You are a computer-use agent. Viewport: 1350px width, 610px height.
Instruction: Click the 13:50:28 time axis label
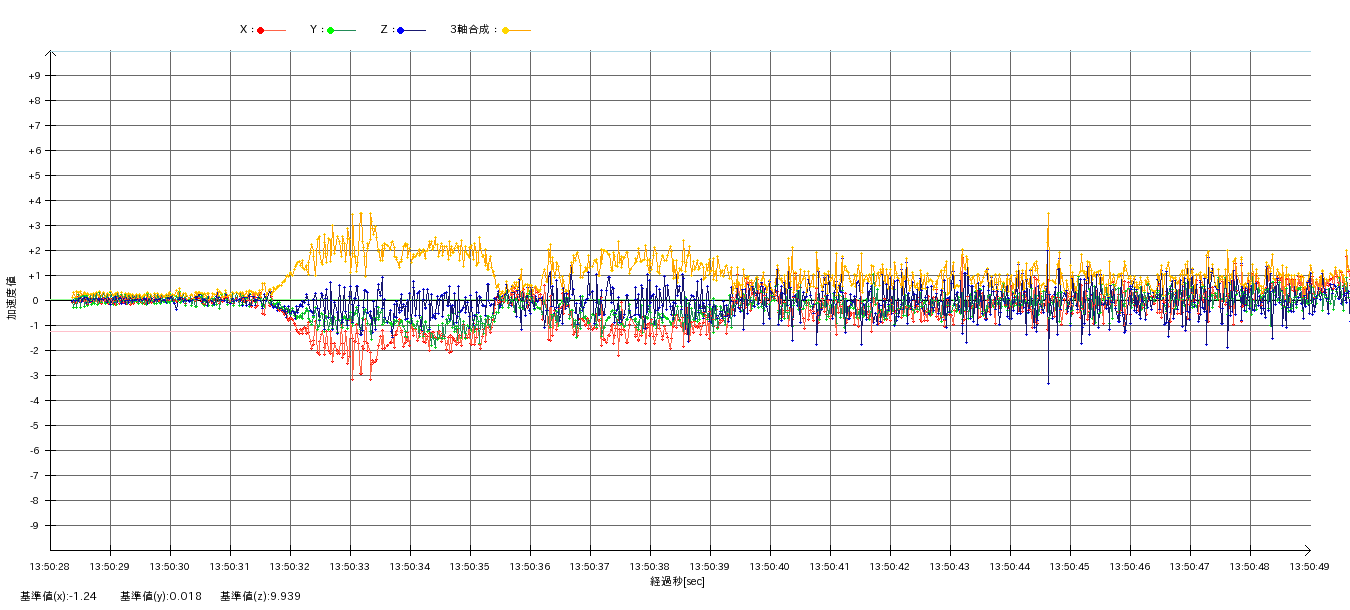(50, 566)
